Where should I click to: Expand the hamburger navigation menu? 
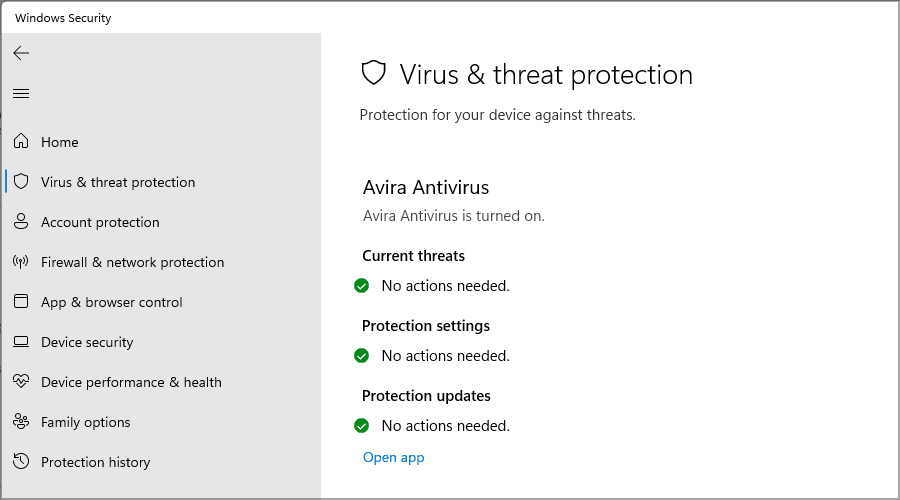click(21, 93)
